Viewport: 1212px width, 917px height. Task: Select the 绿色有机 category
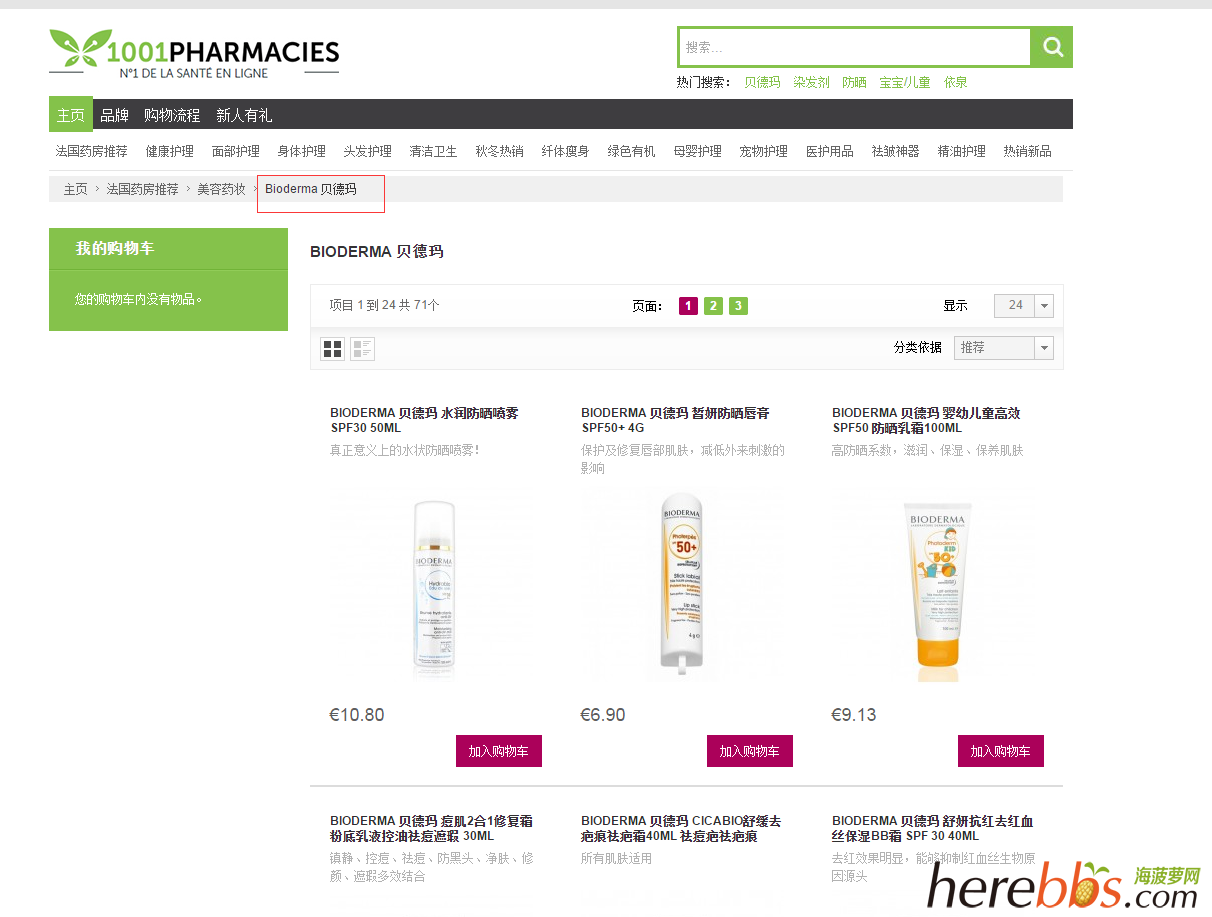(x=632, y=151)
